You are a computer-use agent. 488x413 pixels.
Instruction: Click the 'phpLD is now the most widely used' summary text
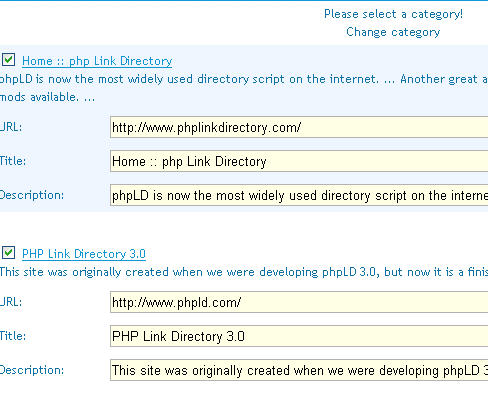244,88
